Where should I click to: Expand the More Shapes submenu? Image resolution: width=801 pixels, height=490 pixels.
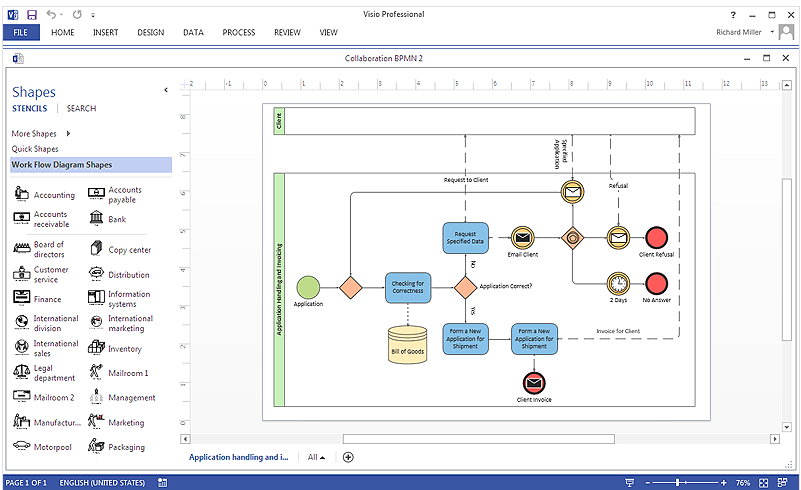(68, 133)
